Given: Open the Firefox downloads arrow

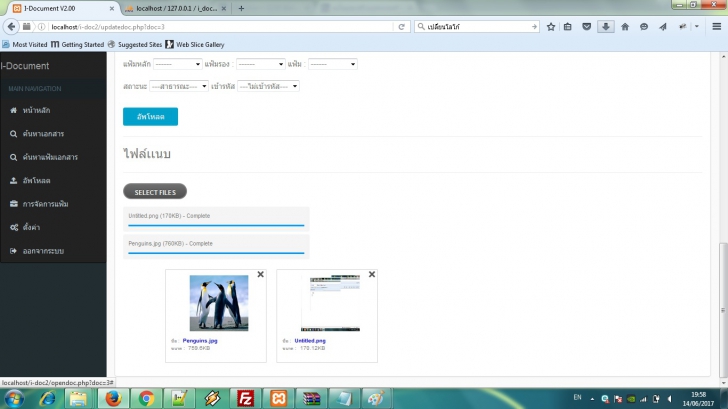Looking at the screenshot, I should click(605, 27).
